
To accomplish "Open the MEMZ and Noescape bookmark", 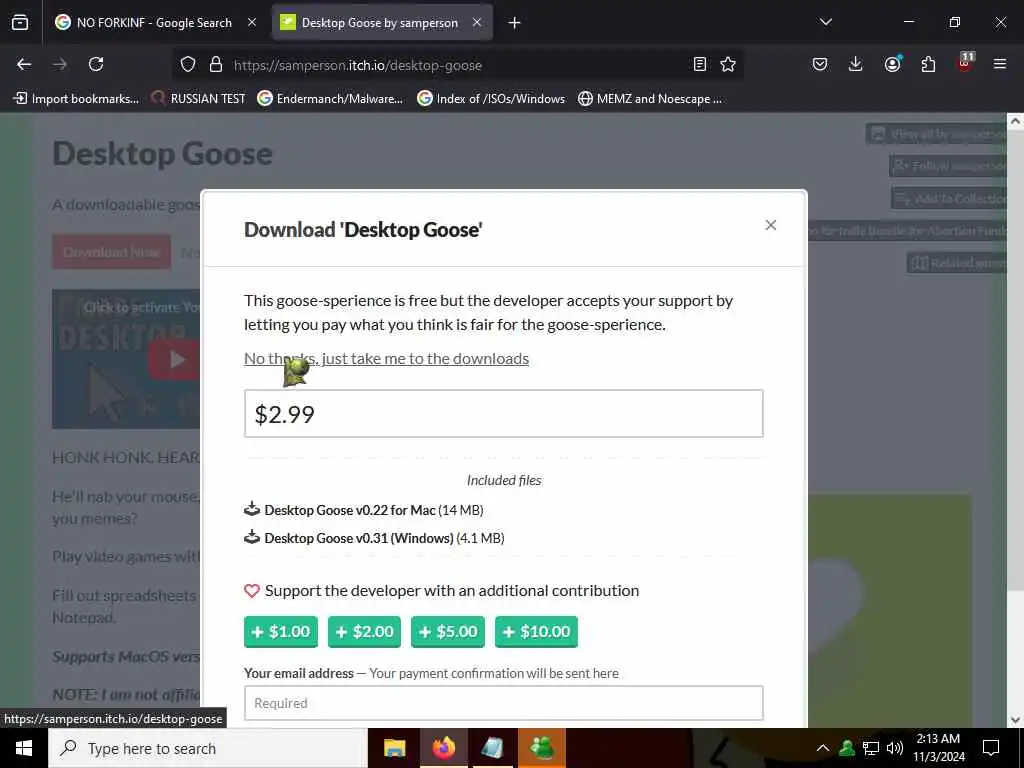I will (x=650, y=99).
